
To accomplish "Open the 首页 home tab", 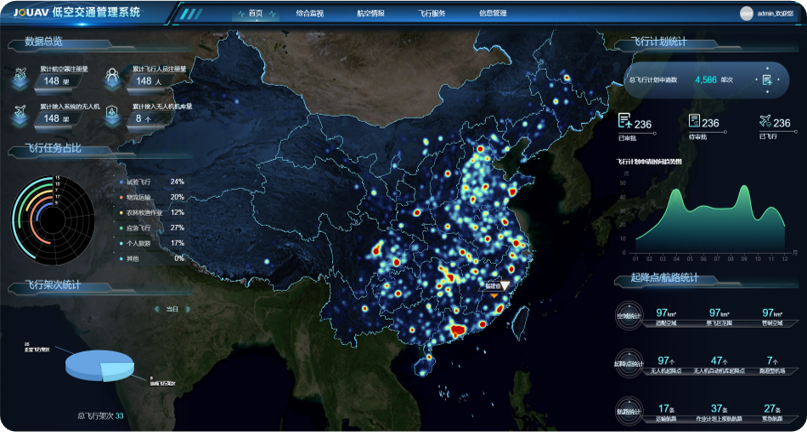I will (255, 14).
